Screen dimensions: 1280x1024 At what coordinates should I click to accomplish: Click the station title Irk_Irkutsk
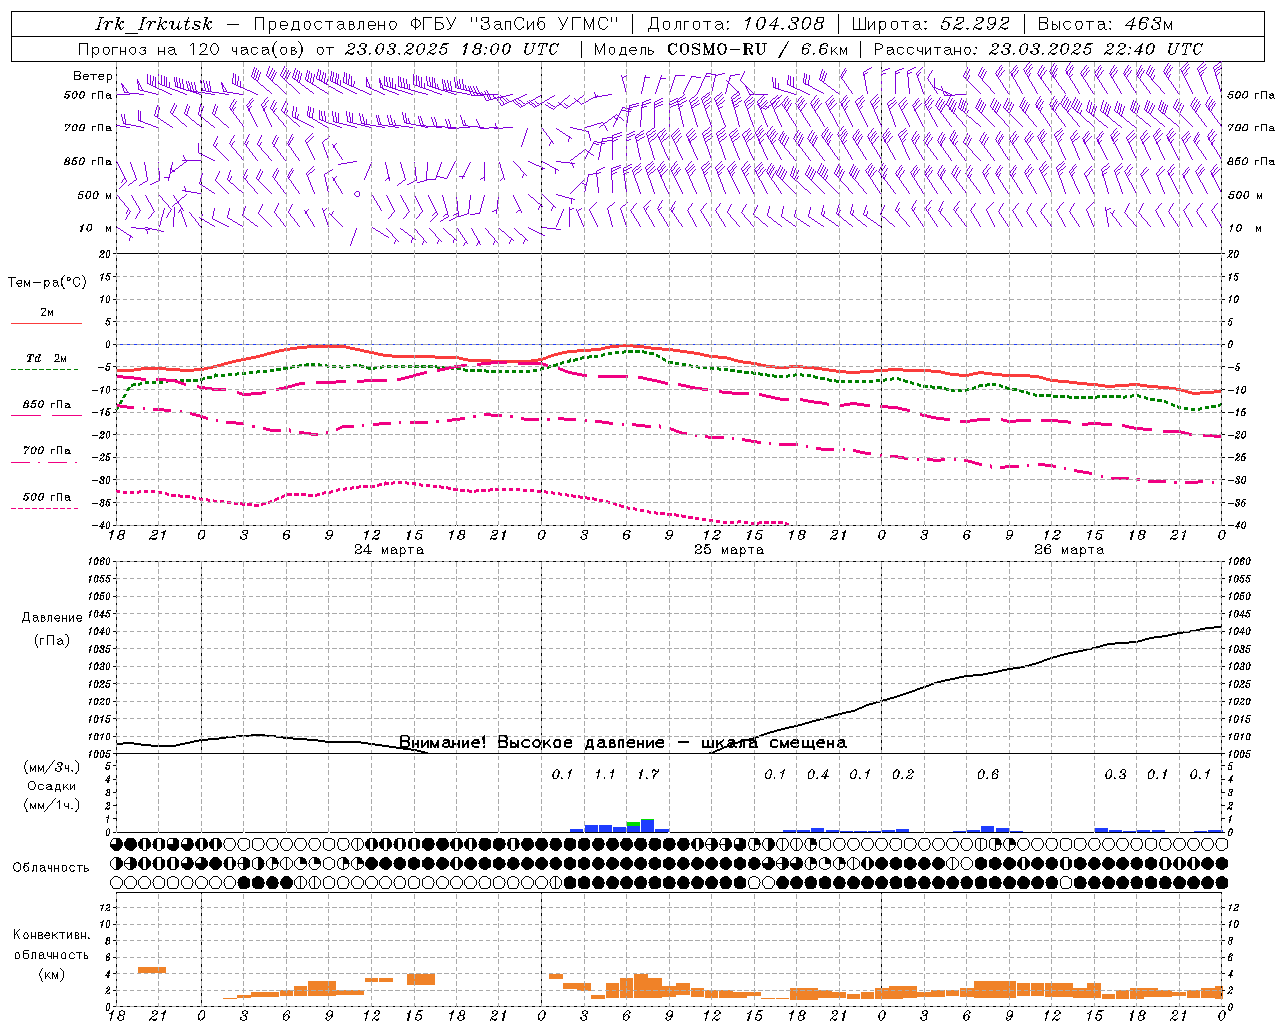[154, 24]
